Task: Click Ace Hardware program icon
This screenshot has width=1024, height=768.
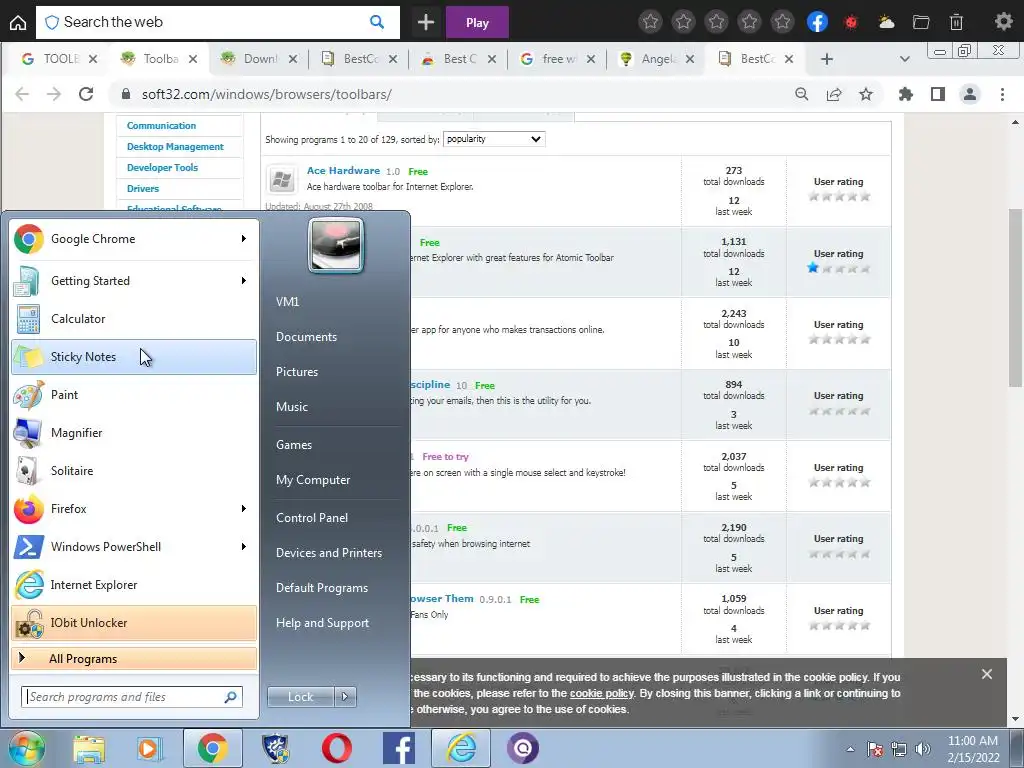Action: click(282, 179)
